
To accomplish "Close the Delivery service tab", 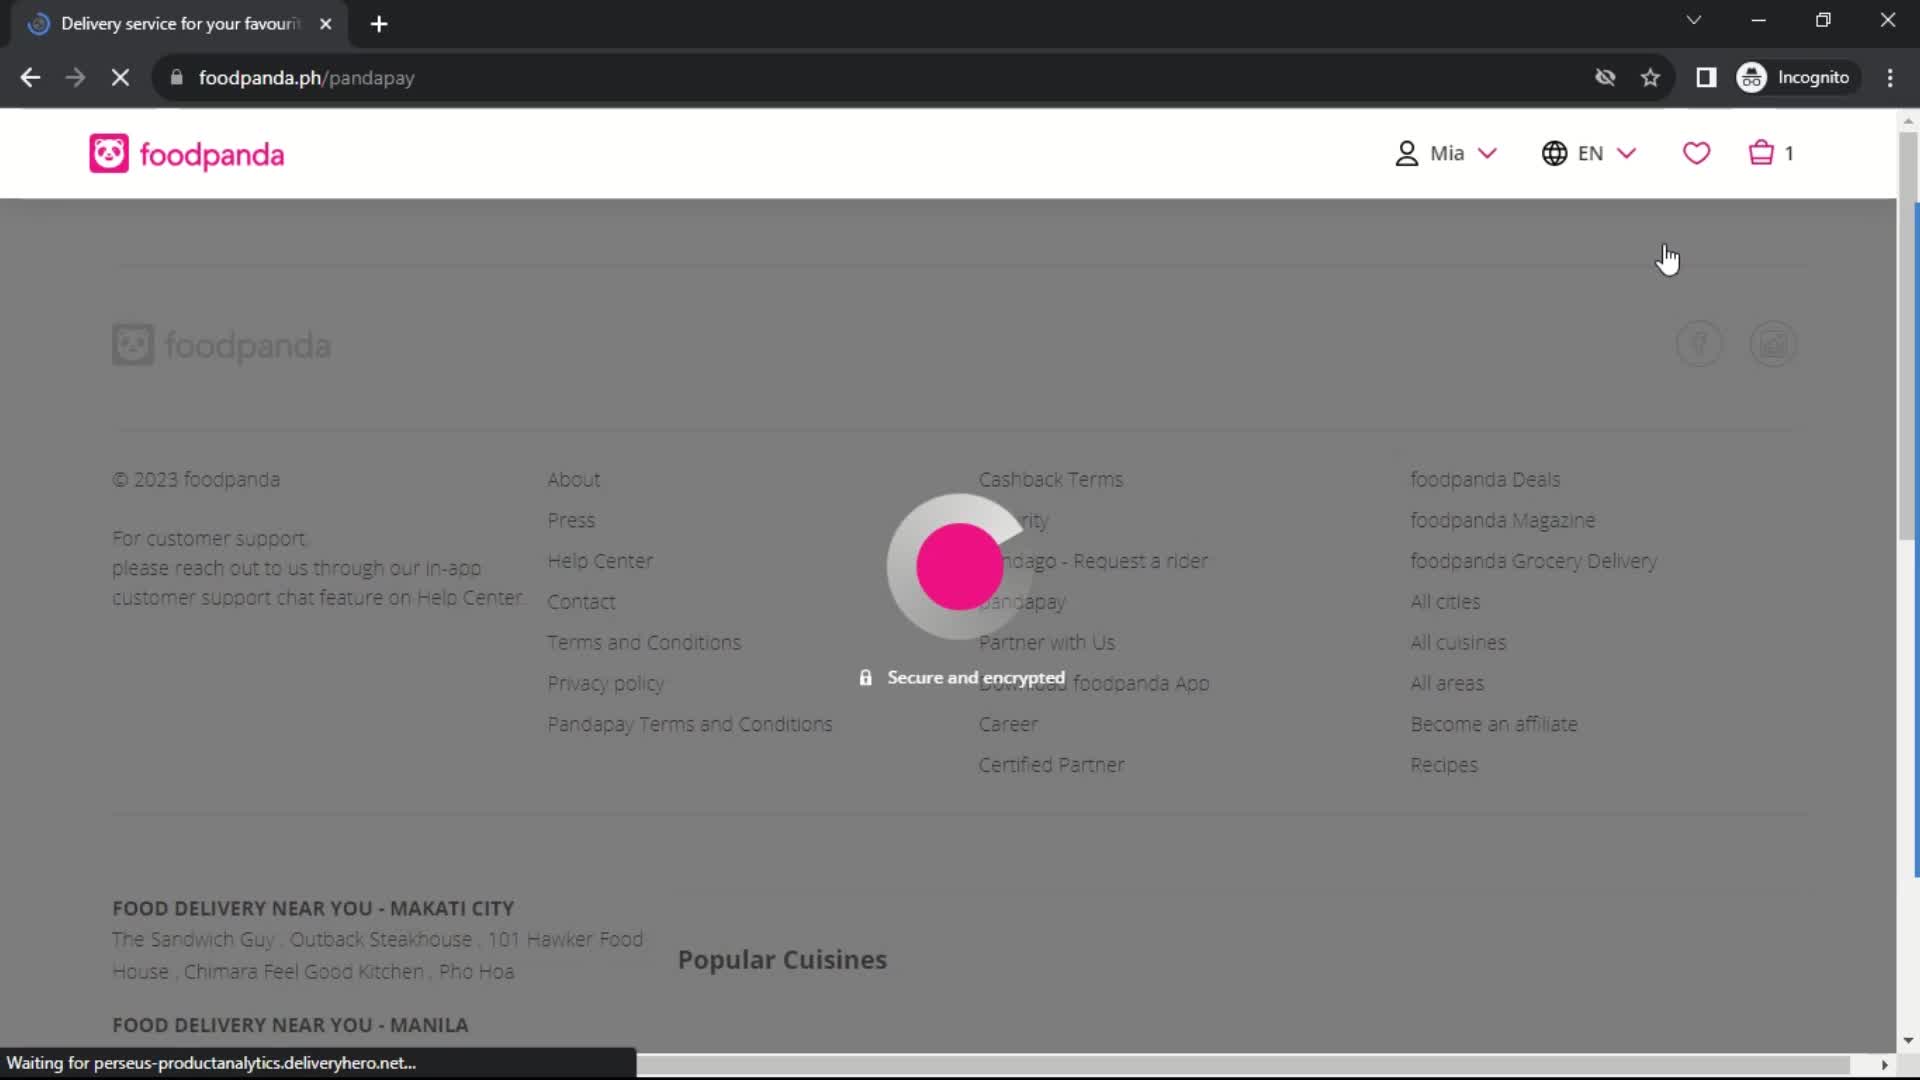I will [x=325, y=24].
